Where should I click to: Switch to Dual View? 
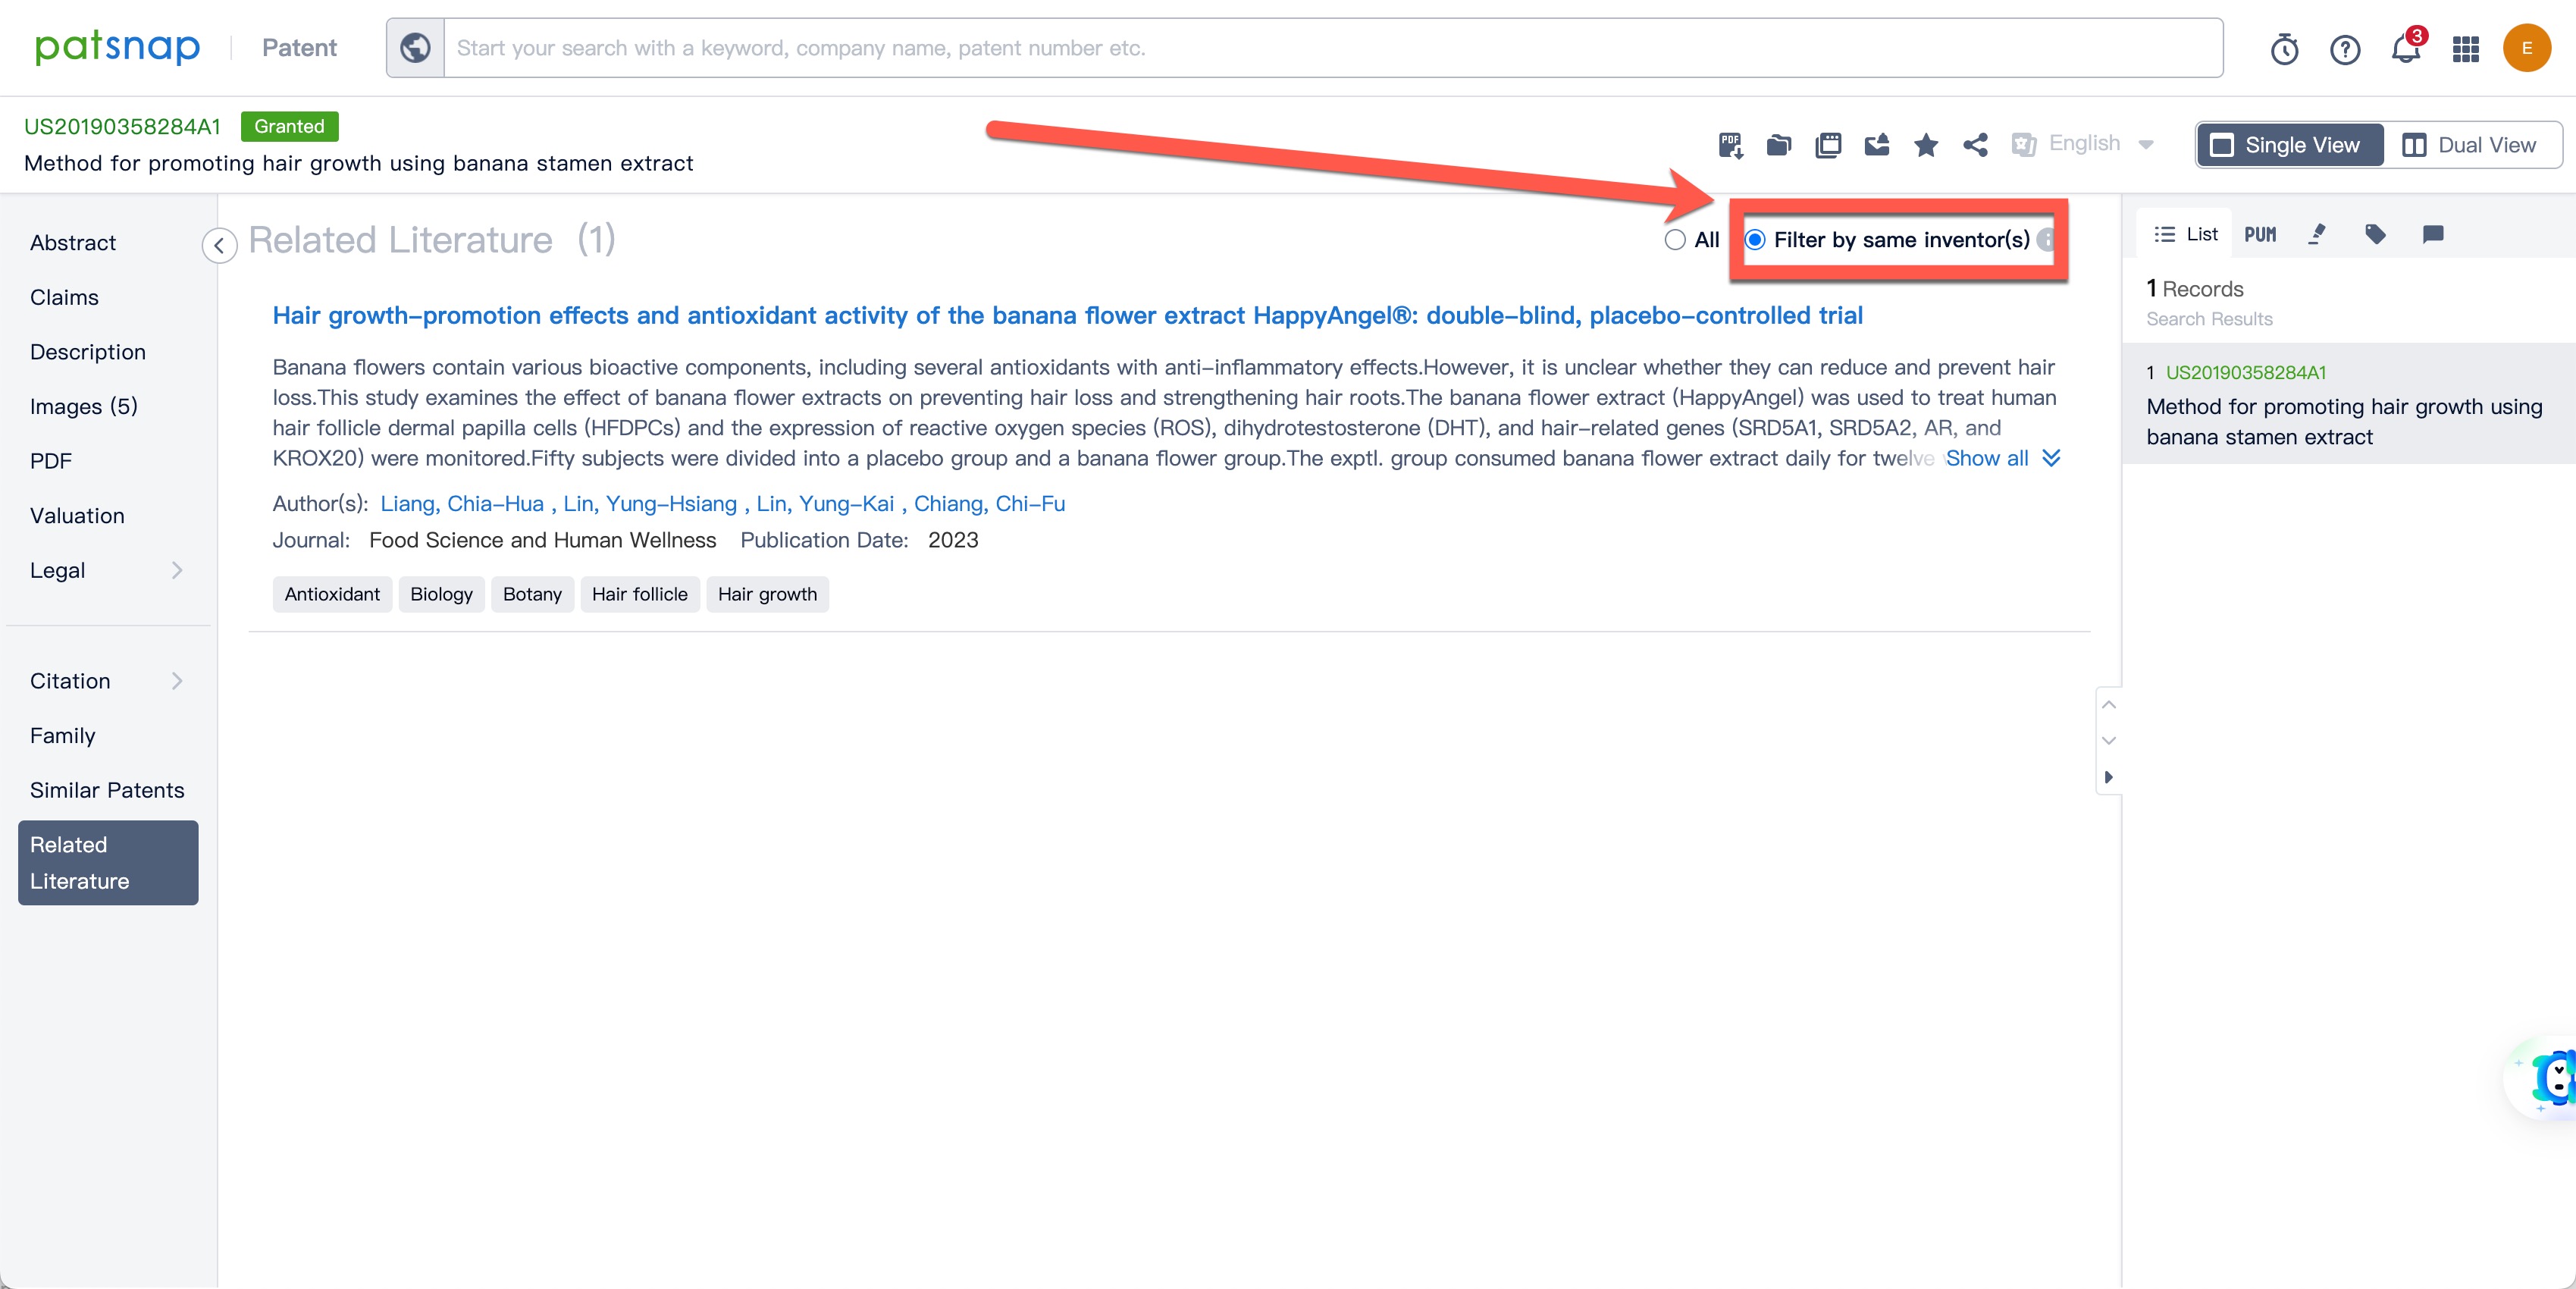2470,145
